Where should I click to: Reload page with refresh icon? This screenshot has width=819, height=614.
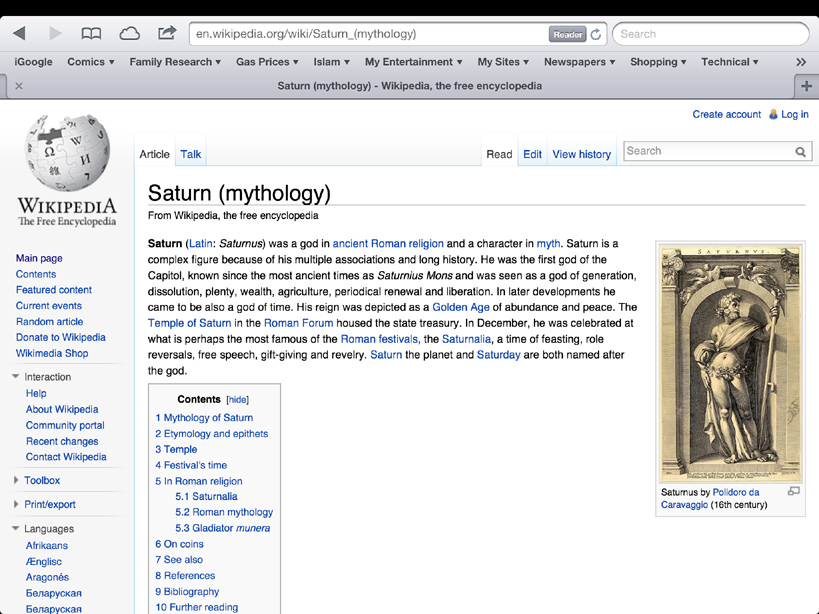596,34
